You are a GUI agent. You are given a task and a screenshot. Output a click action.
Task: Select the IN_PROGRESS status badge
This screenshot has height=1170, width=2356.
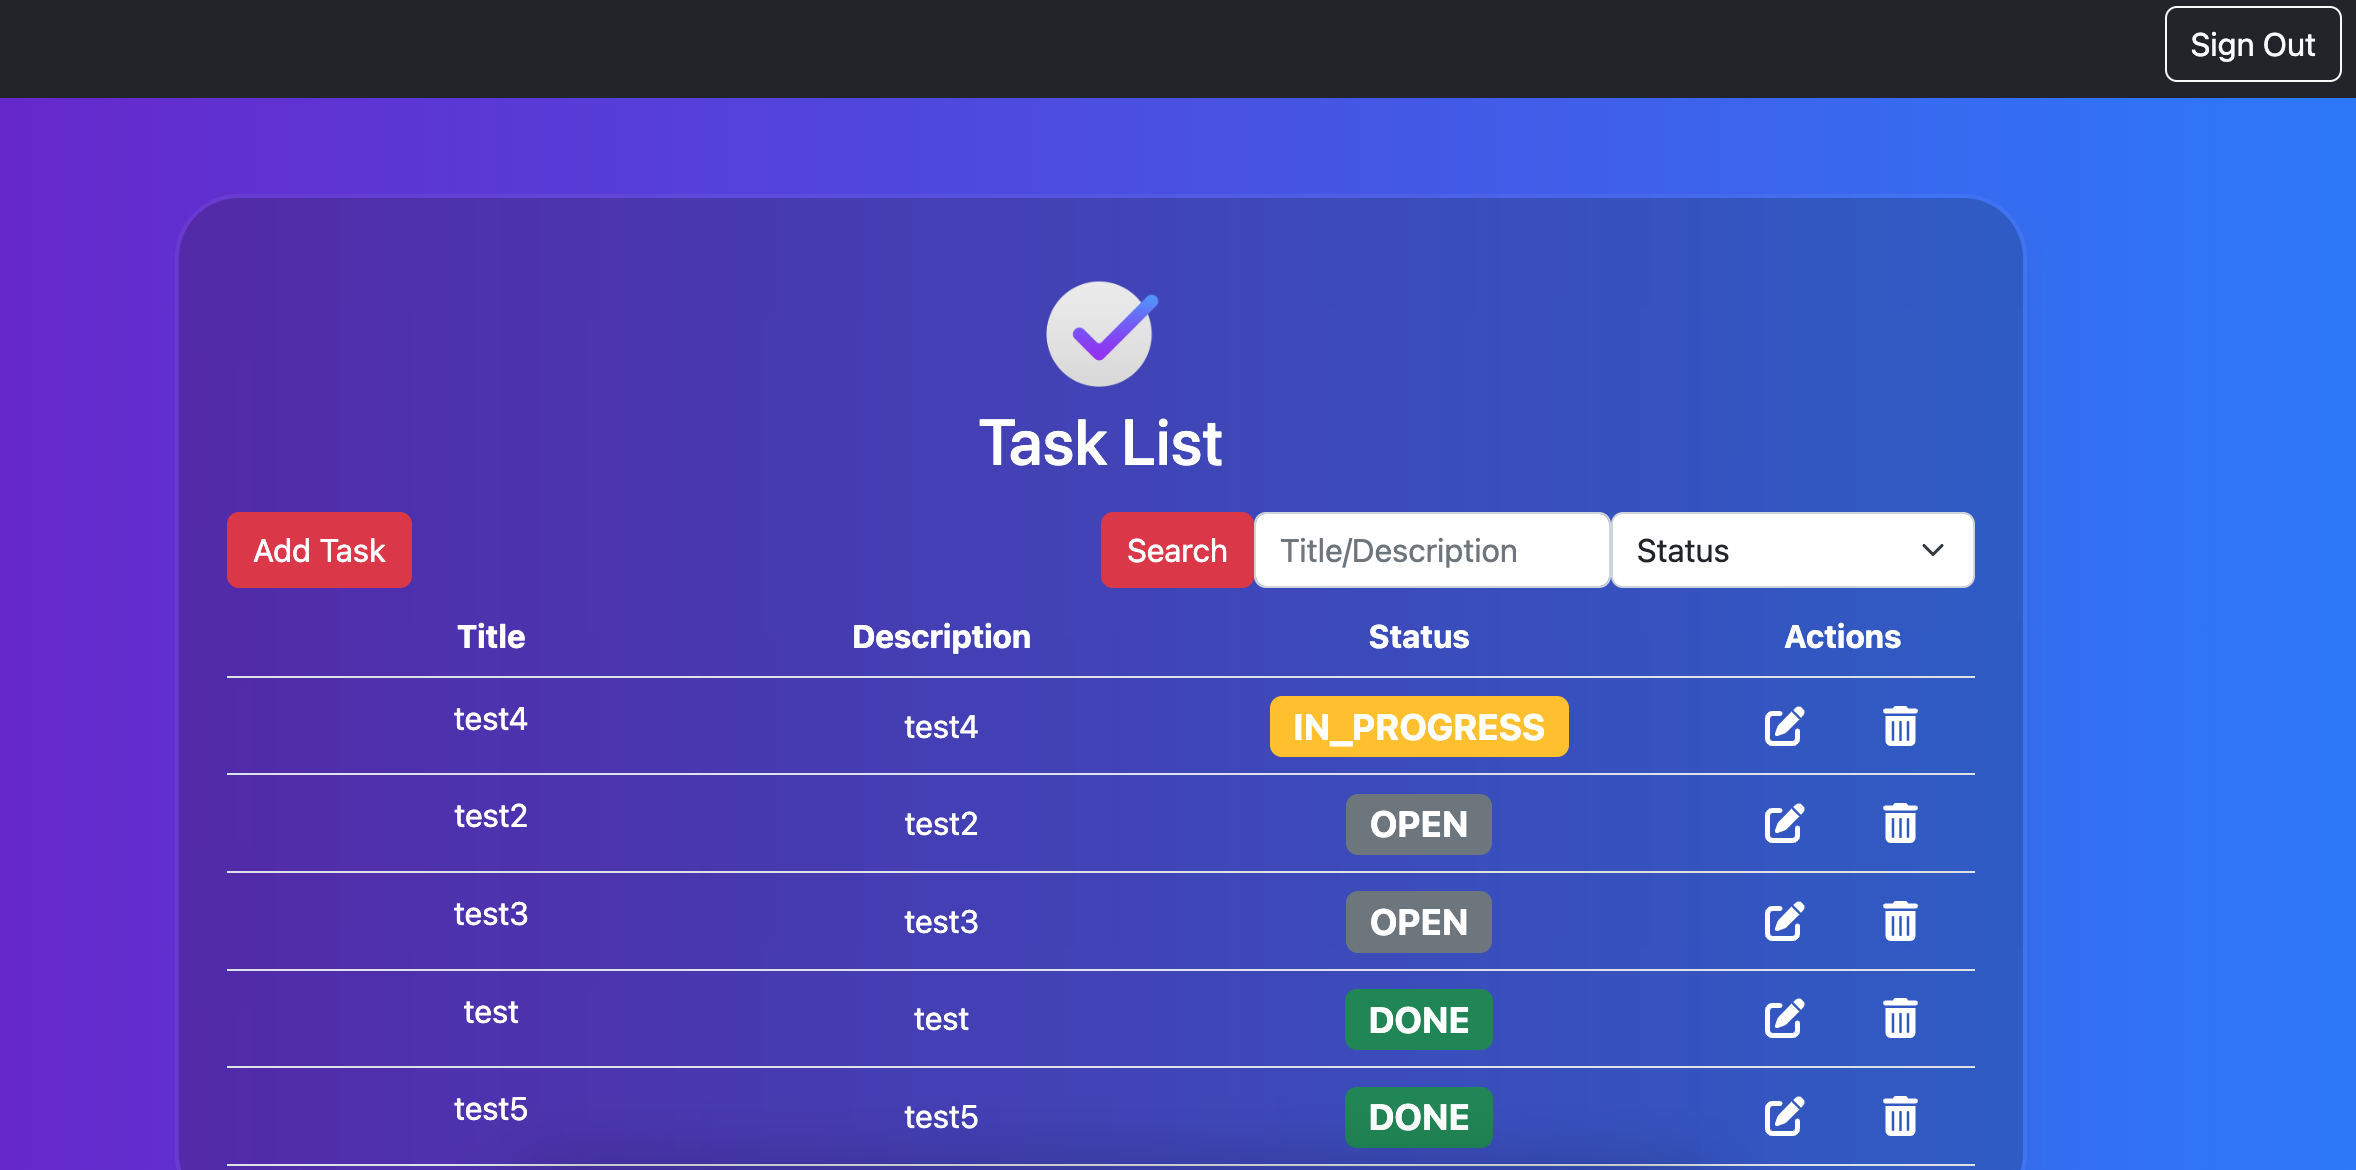[x=1417, y=727]
